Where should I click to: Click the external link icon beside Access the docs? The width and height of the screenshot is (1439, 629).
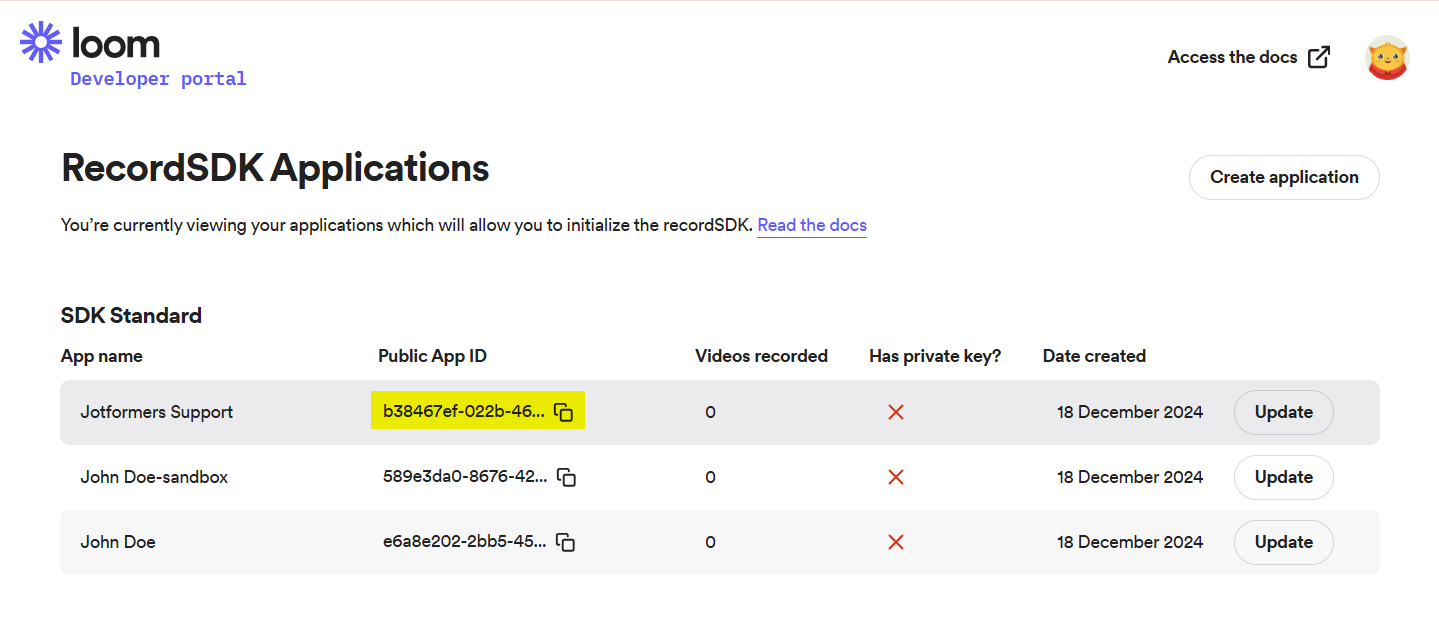(x=1319, y=57)
